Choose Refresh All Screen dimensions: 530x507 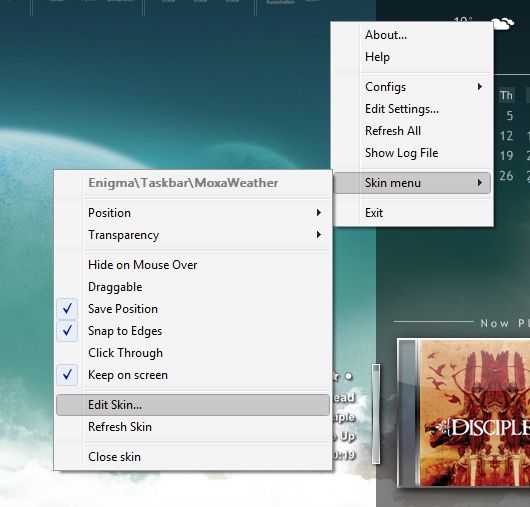(x=412, y=131)
